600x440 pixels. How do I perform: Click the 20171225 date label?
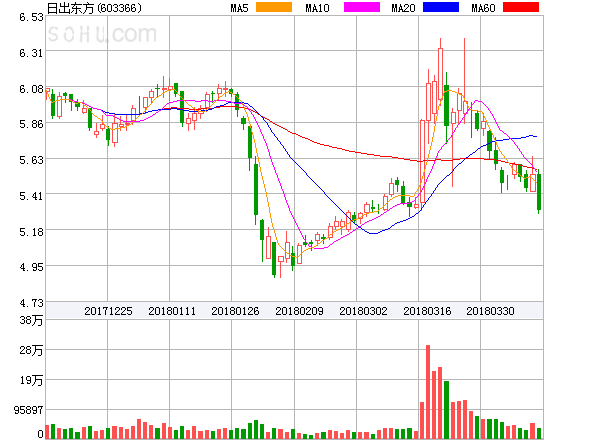coord(108,311)
